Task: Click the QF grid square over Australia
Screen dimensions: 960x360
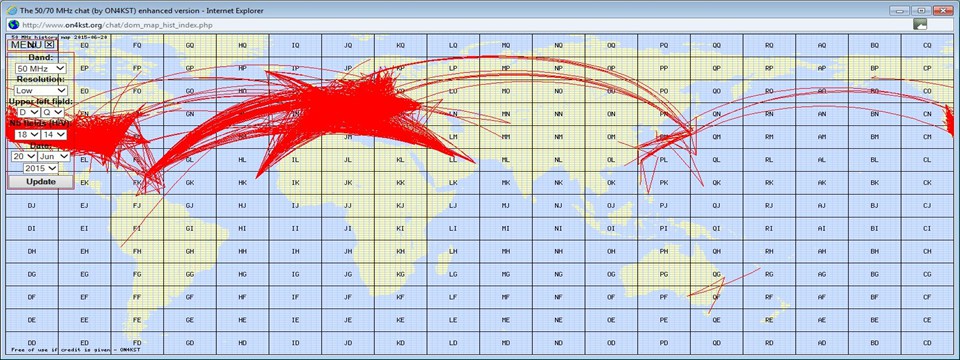Action: tap(716, 297)
